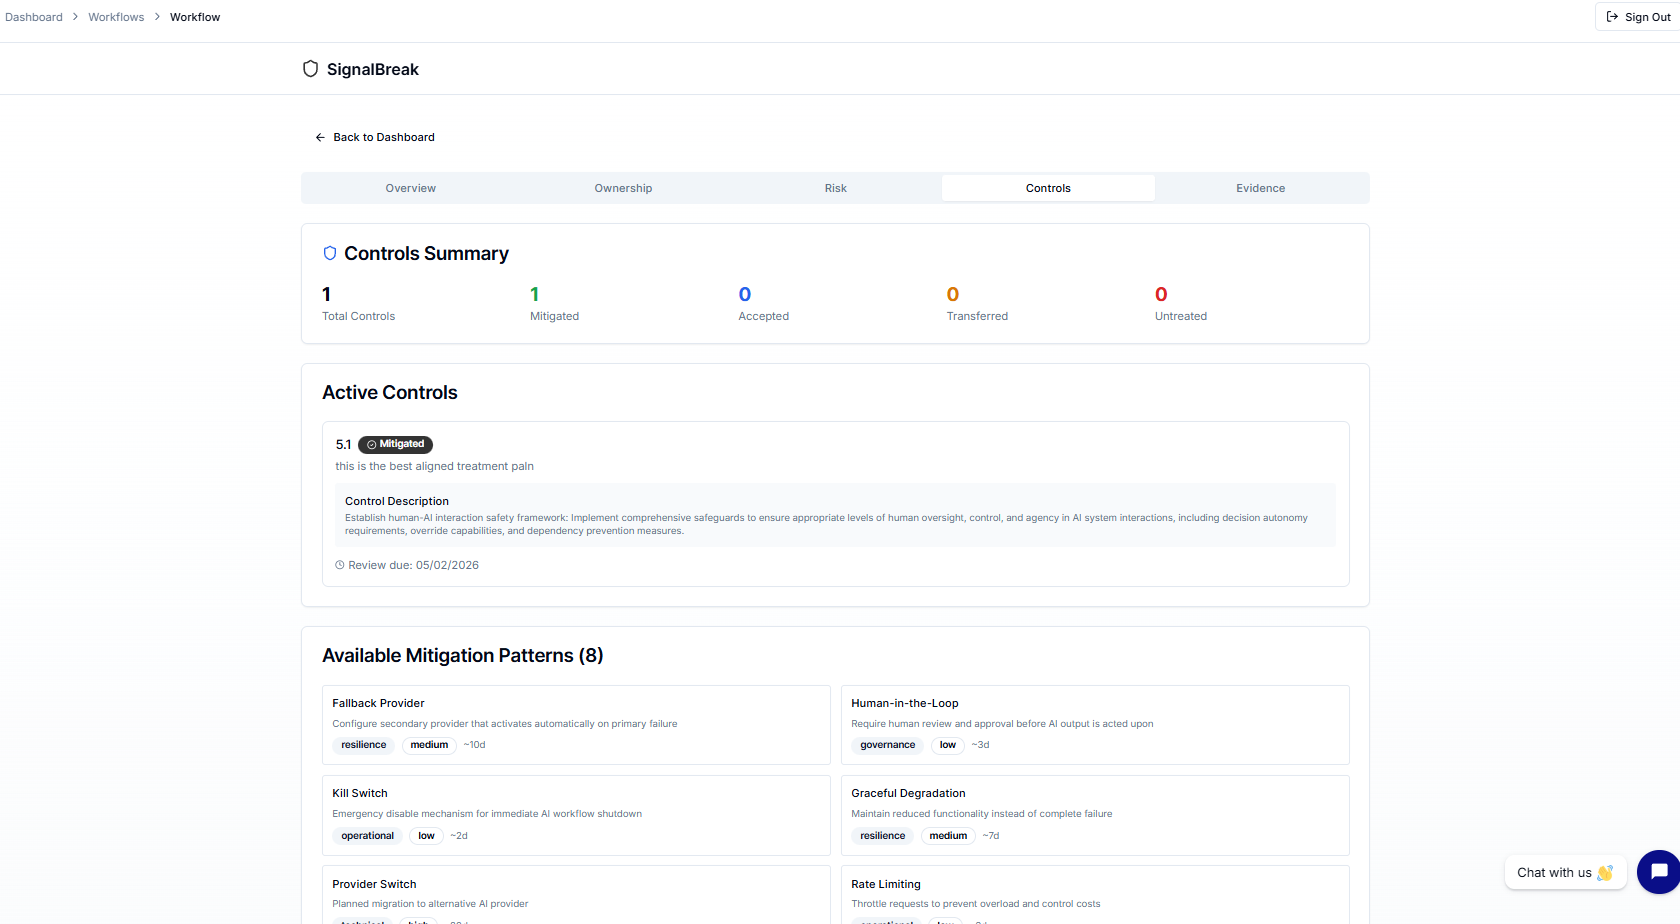Return to Overview tab
The width and height of the screenshot is (1680, 924).
(410, 187)
